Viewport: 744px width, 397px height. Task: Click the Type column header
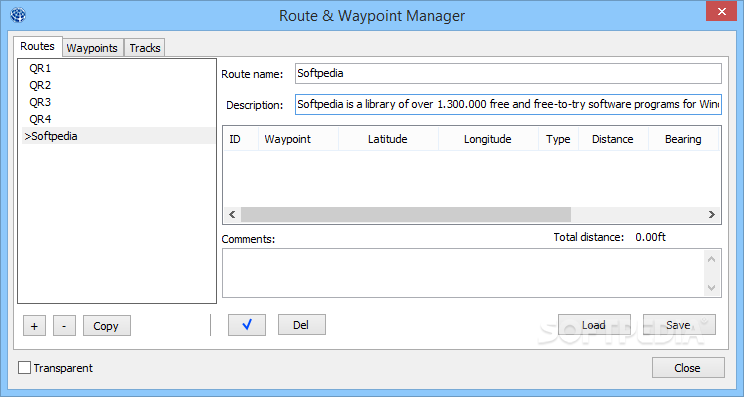558,139
